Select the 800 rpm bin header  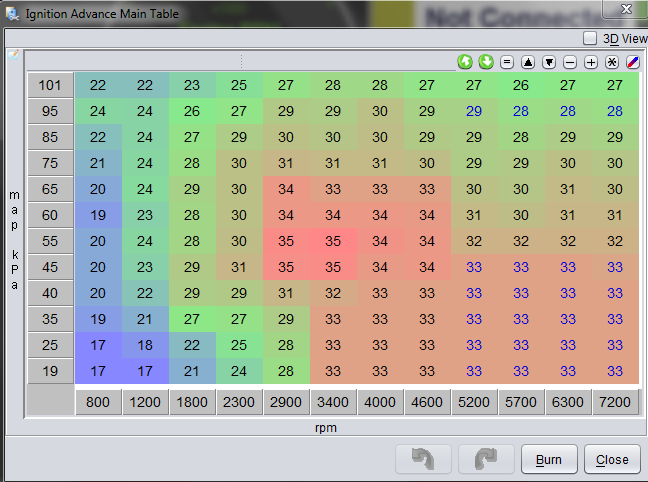click(x=98, y=402)
